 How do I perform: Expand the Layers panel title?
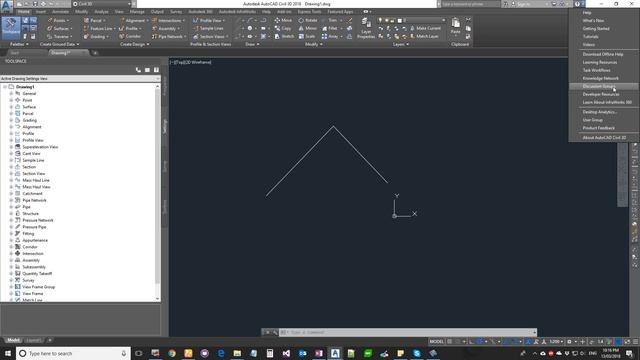point(400,44)
